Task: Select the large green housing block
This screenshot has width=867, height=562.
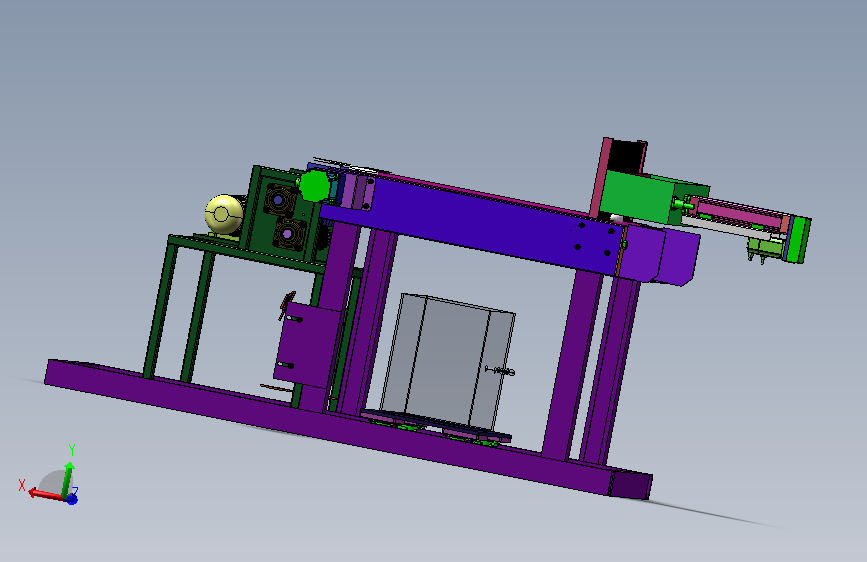Action: (641, 197)
